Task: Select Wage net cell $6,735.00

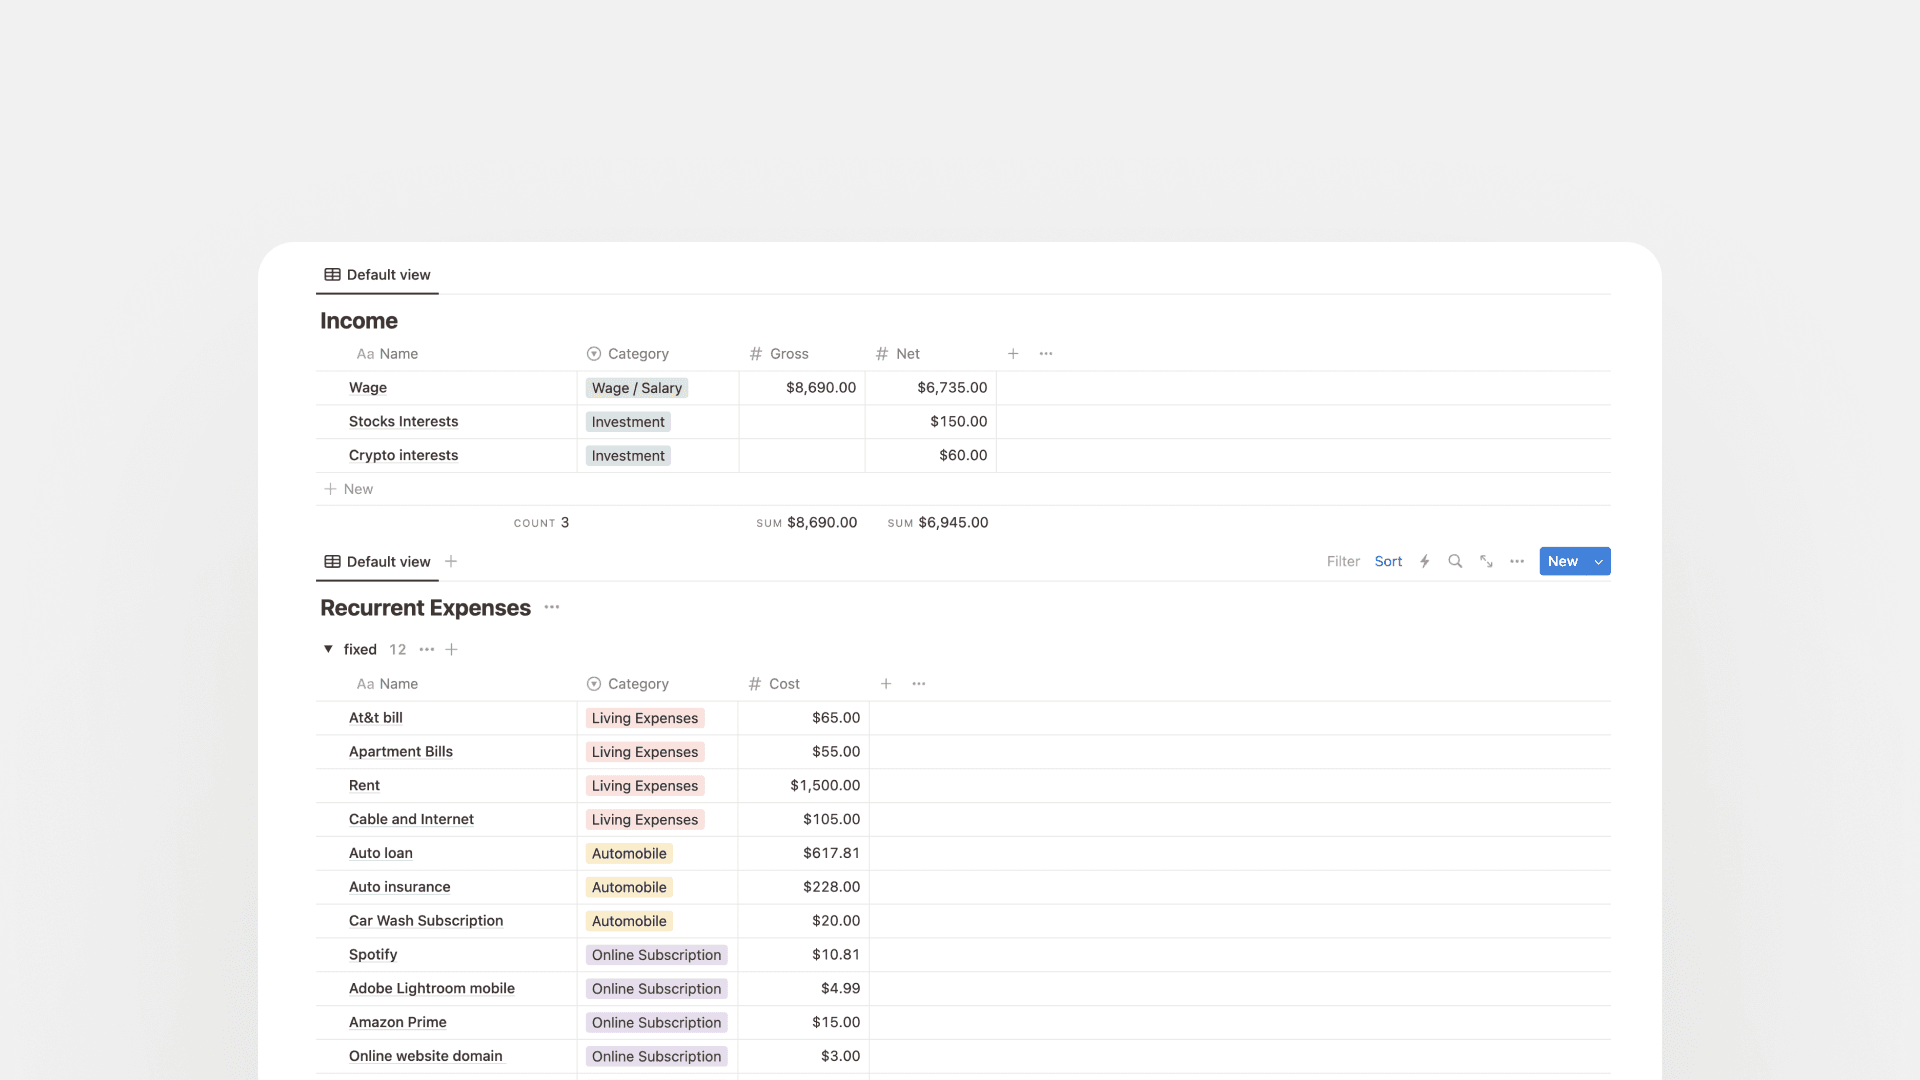Action: [931, 388]
